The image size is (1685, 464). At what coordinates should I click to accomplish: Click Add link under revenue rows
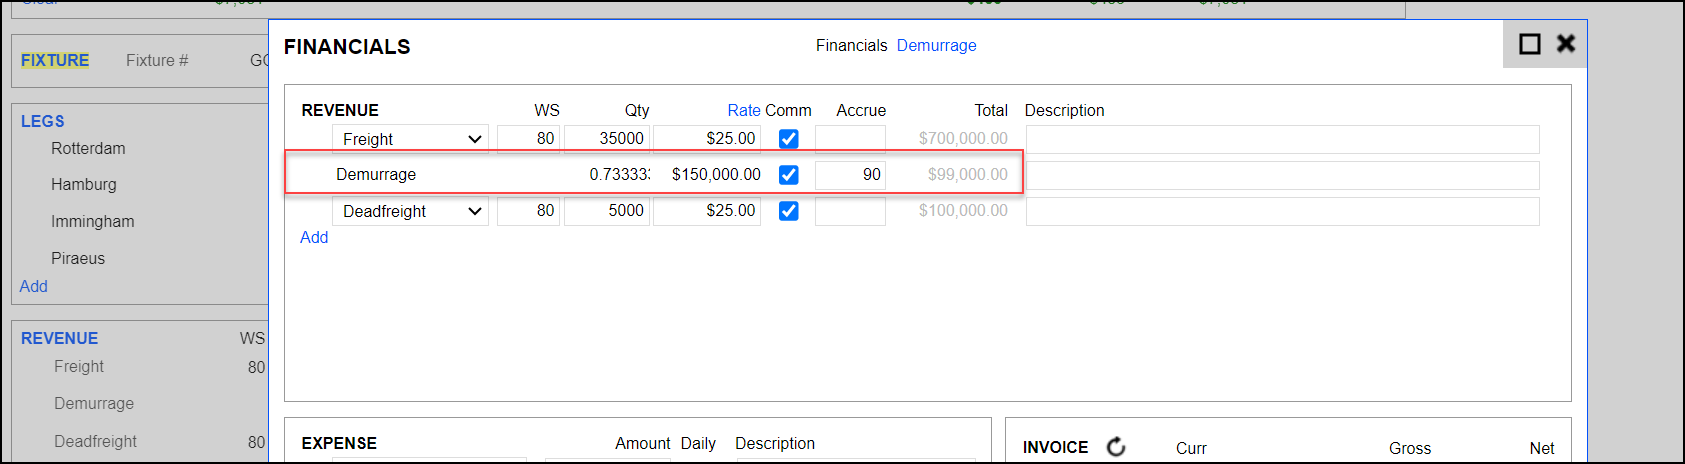tap(314, 237)
